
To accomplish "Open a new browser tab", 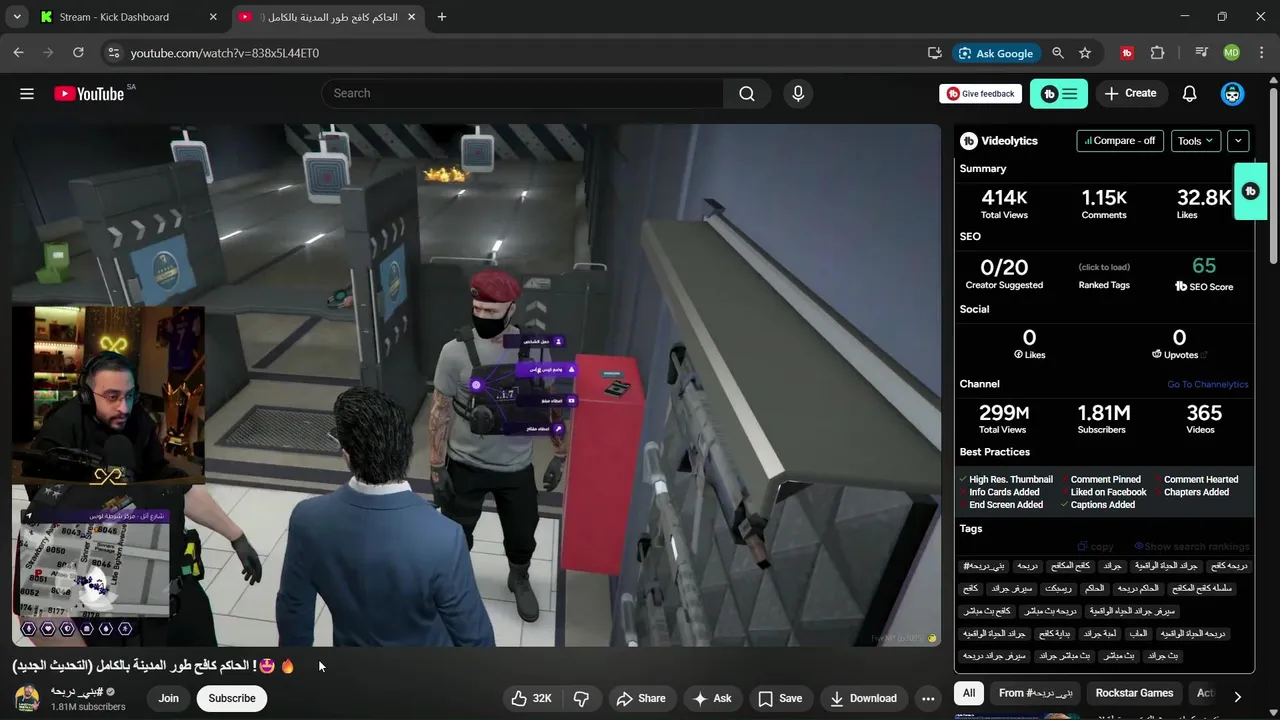I will [x=442, y=17].
